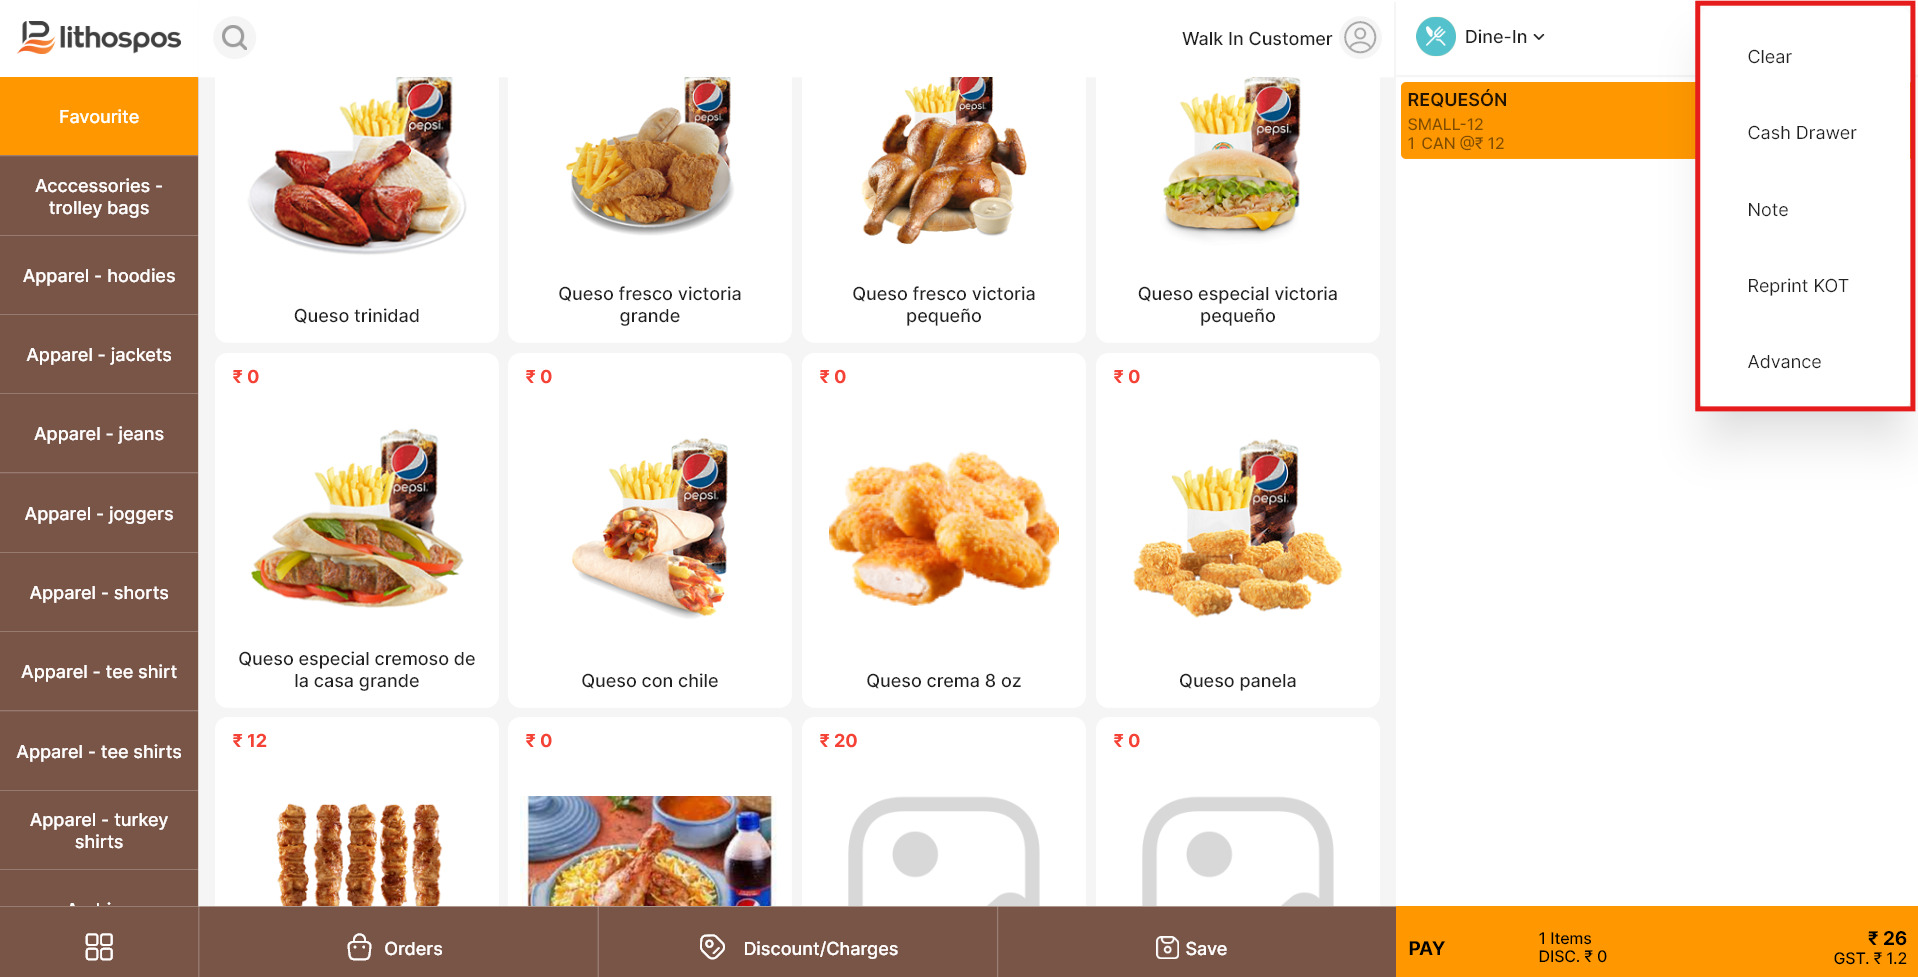The image size is (1918, 977).
Task: Switch to the Favourite category tab
Action: [99, 117]
